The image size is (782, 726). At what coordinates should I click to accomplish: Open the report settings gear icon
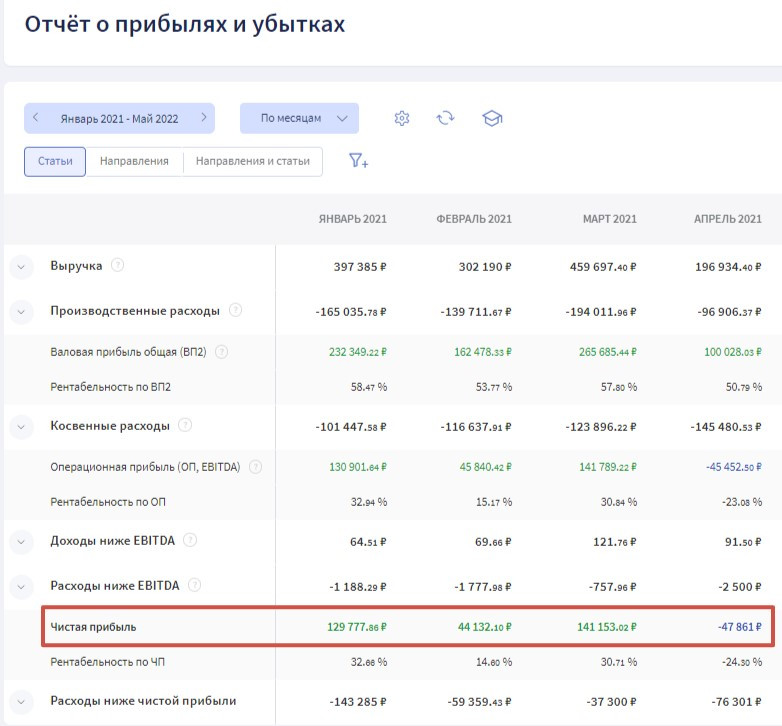point(402,118)
